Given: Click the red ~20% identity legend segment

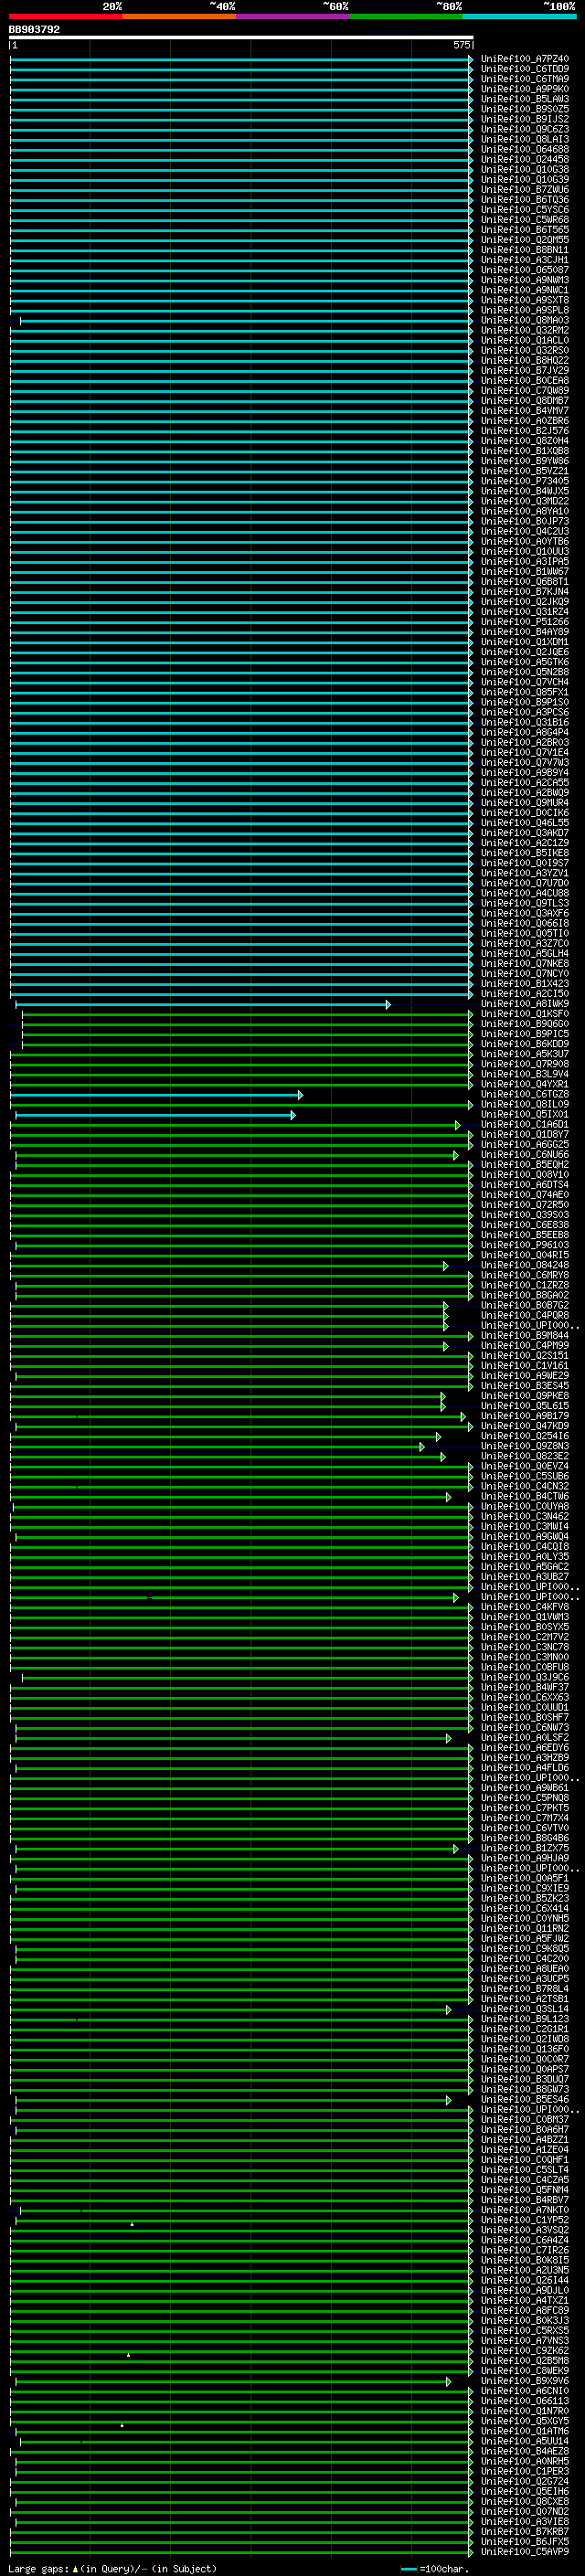Looking at the screenshot, I should click(x=65, y=16).
